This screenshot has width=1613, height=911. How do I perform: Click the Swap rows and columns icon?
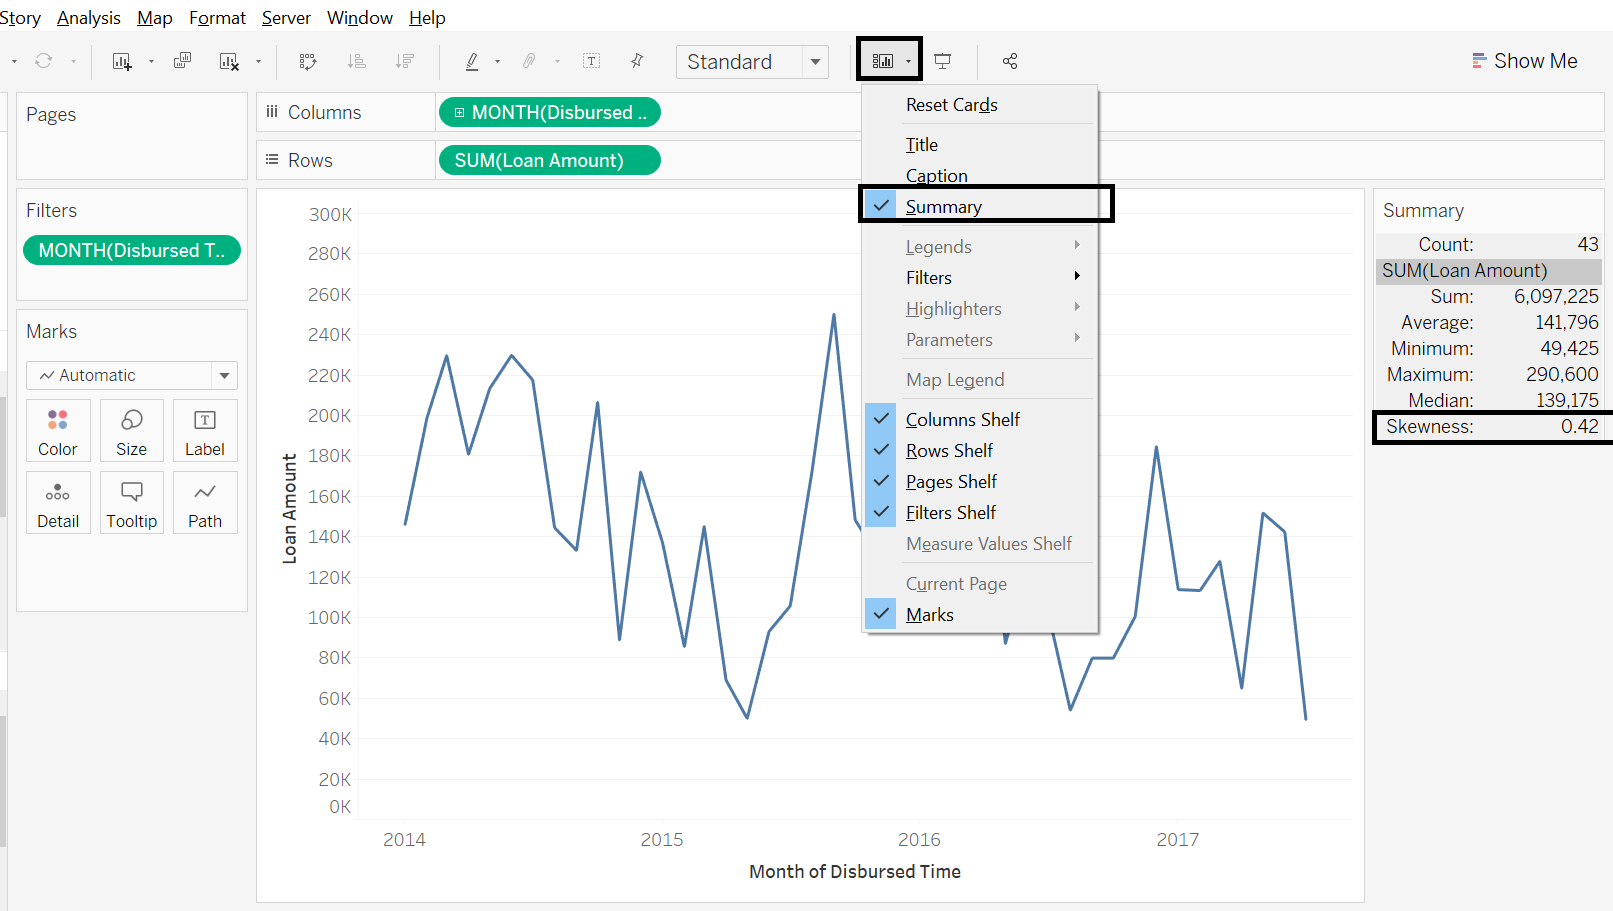[x=308, y=61]
